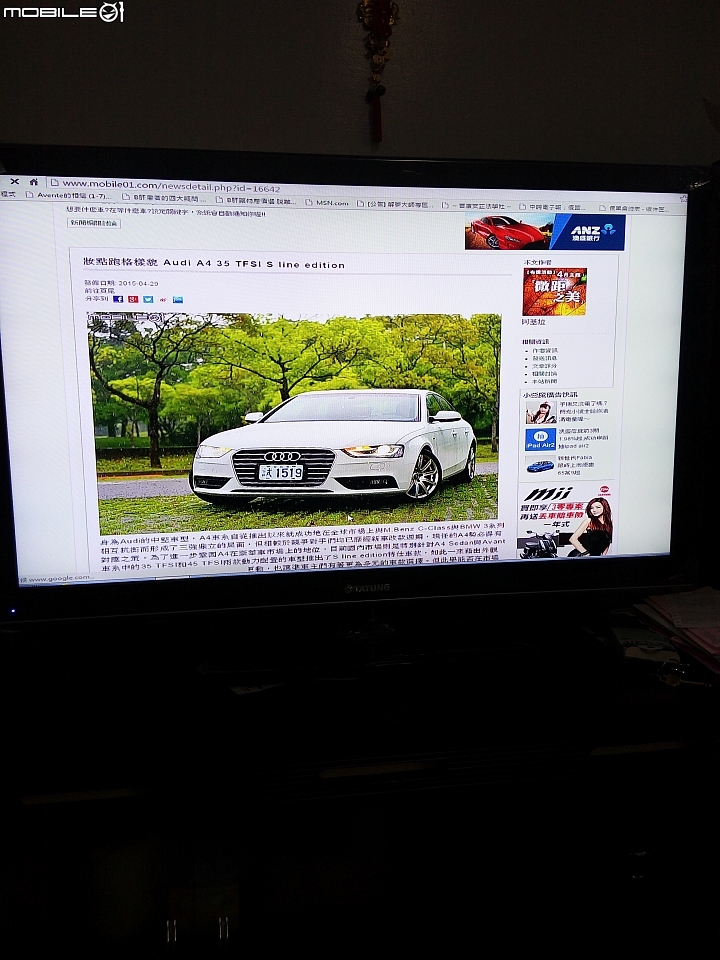This screenshot has width=720, height=960.
Task: Open the MSN.com bookmark
Action: point(327,203)
